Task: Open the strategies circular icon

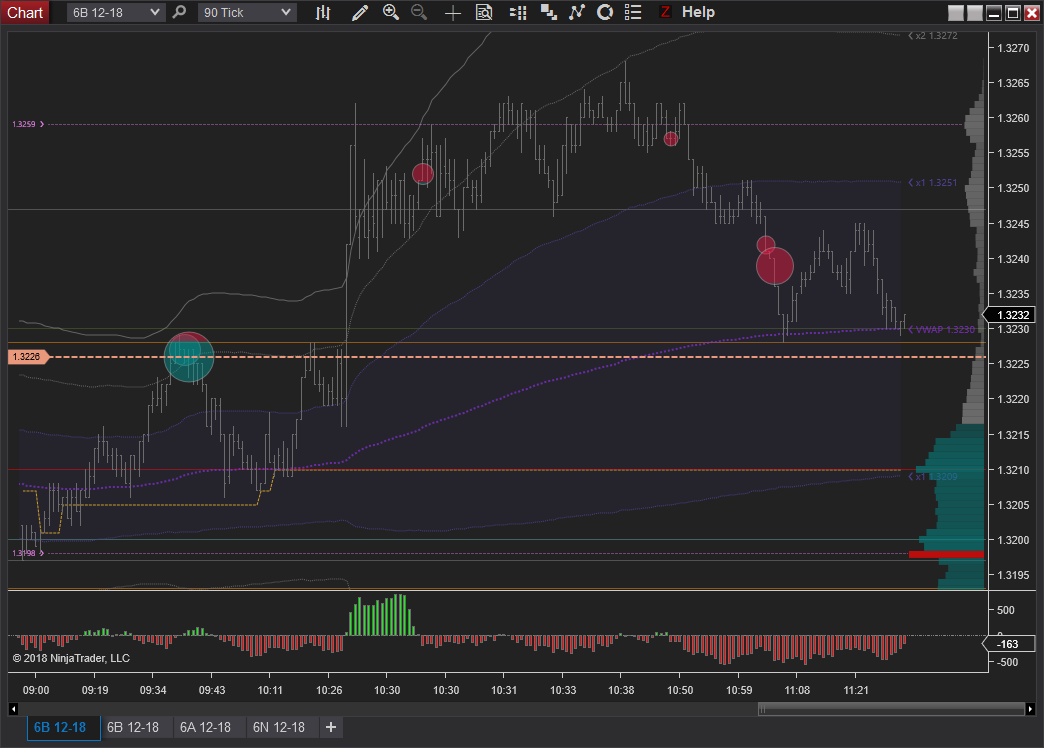Action: coord(605,12)
